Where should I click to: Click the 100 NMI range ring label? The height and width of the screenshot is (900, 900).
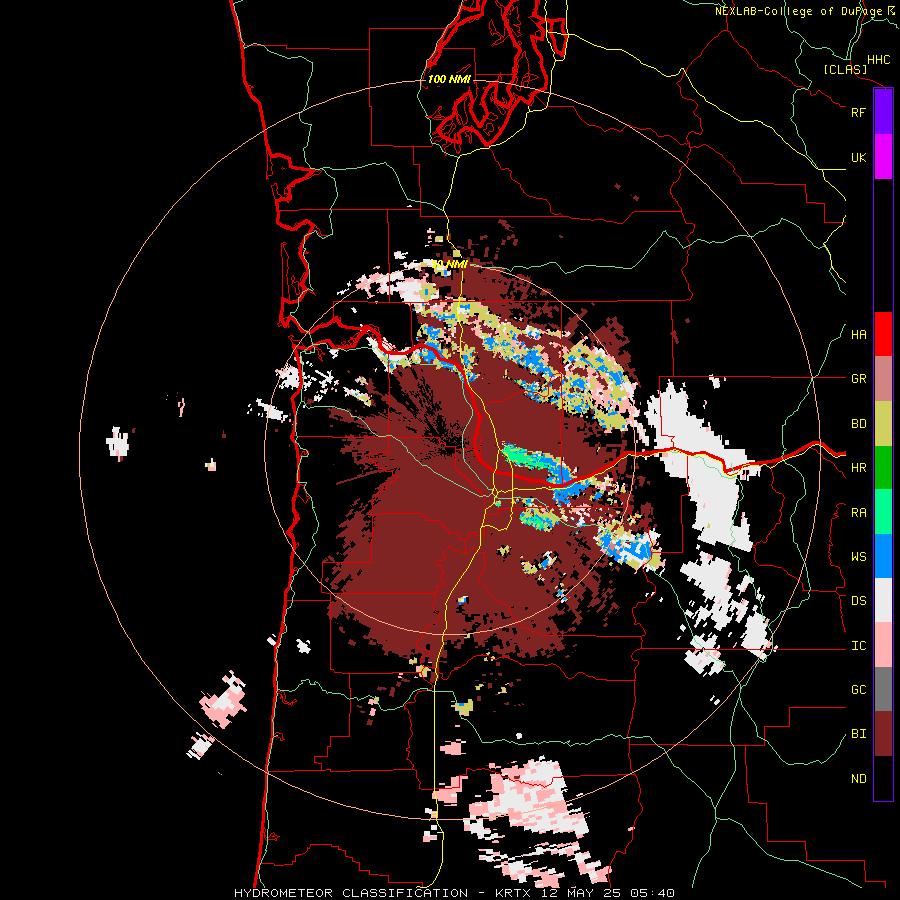[449, 79]
